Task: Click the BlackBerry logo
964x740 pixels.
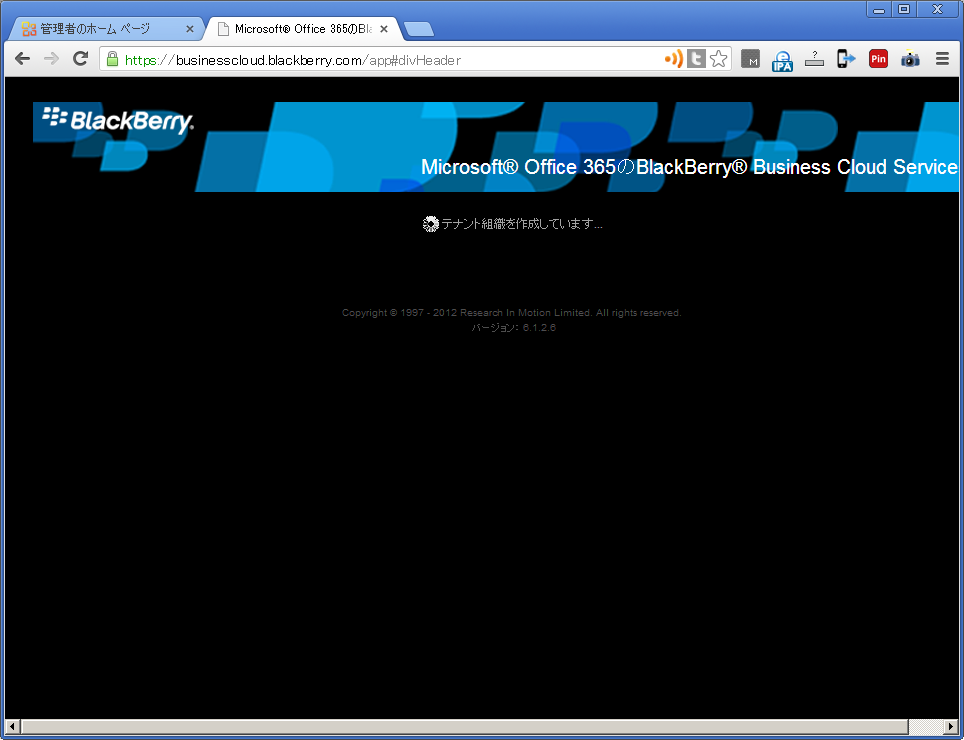Action: (117, 120)
